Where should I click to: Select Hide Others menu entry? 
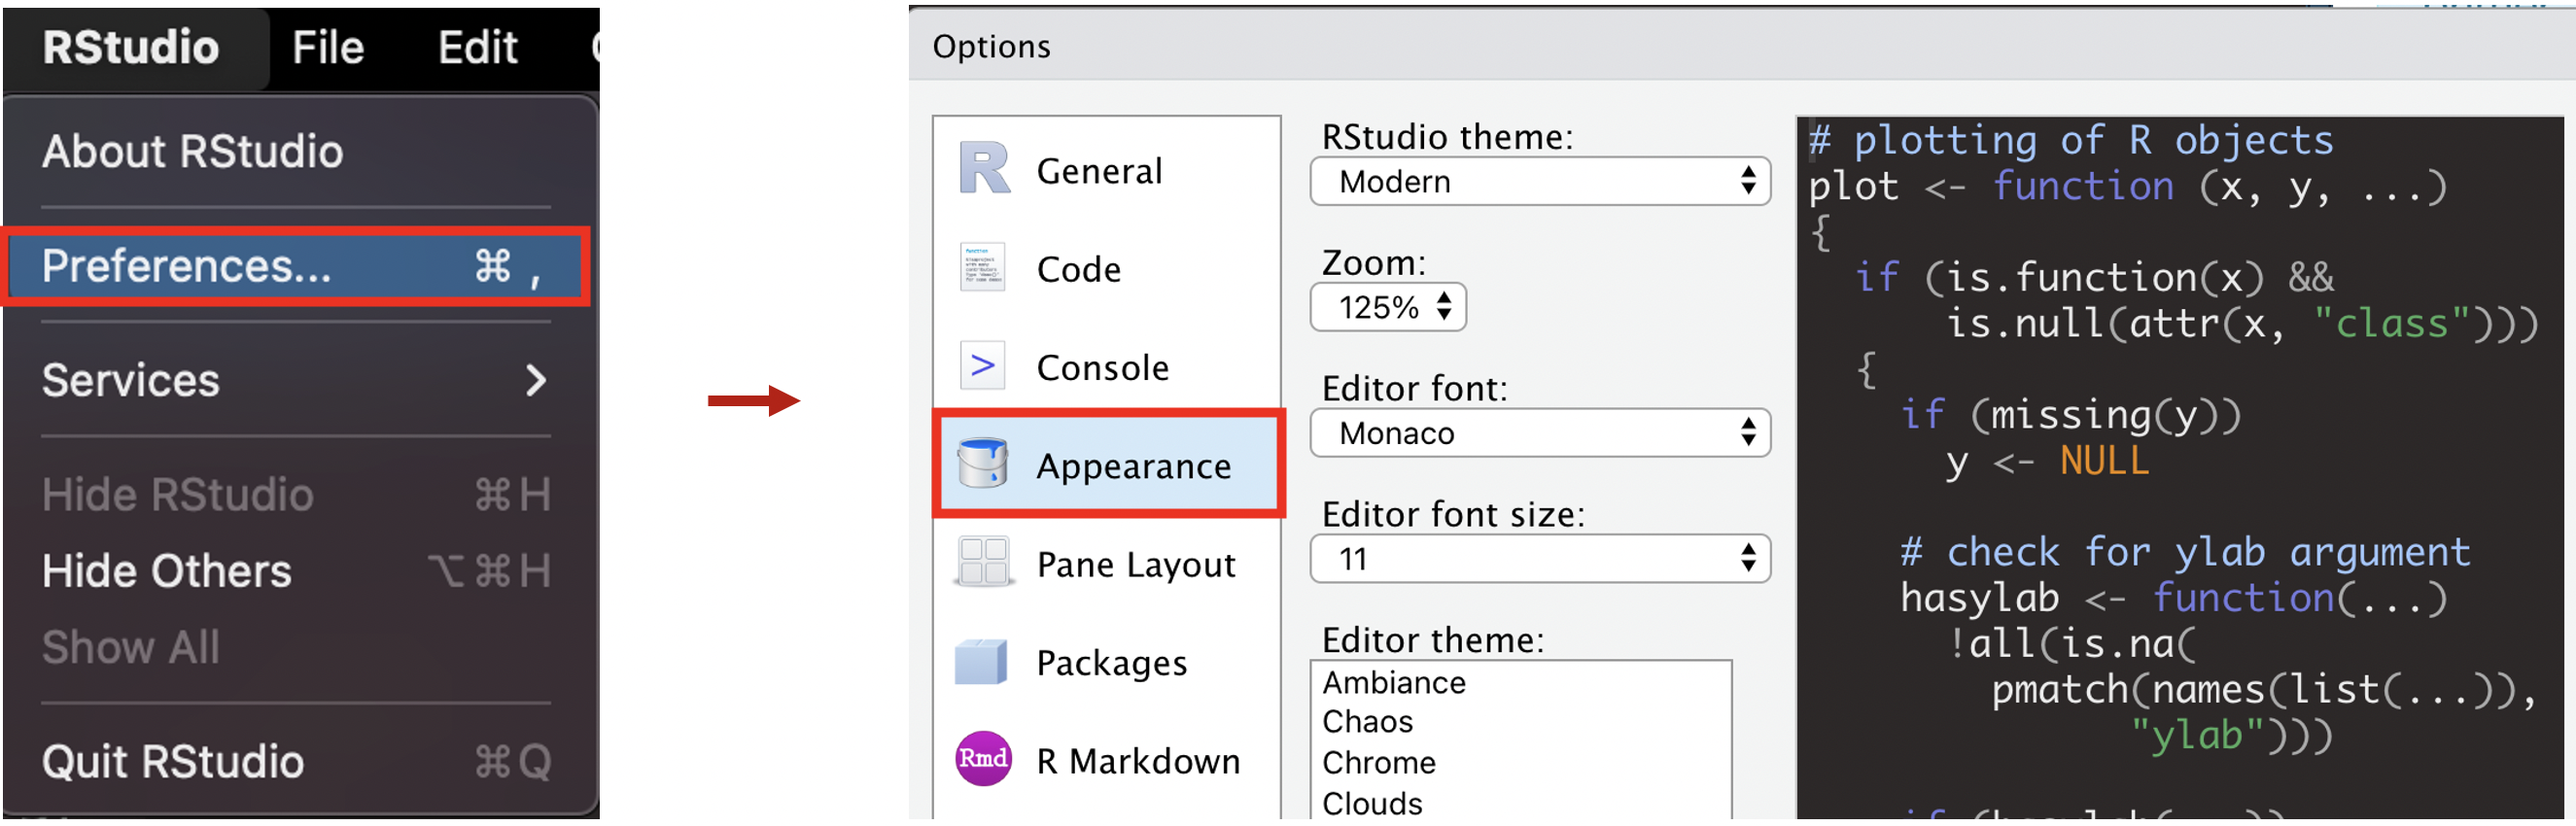(297, 572)
